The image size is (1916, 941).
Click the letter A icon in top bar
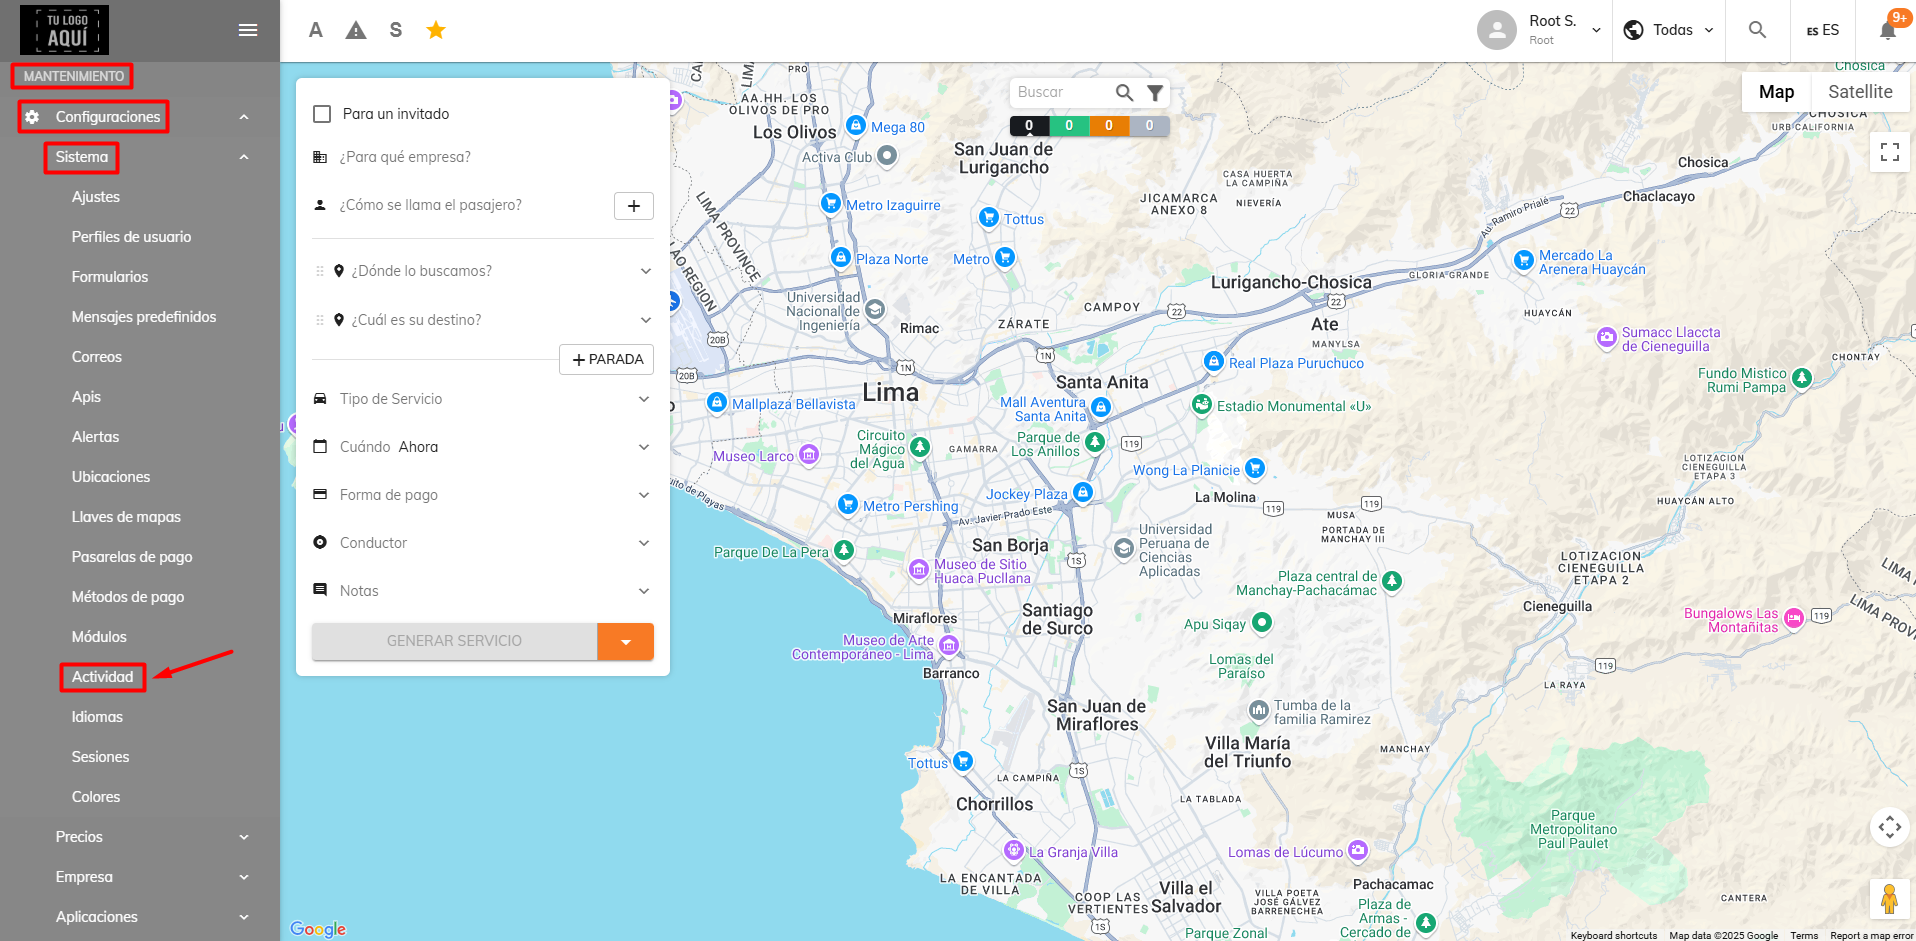pyautogui.click(x=316, y=30)
